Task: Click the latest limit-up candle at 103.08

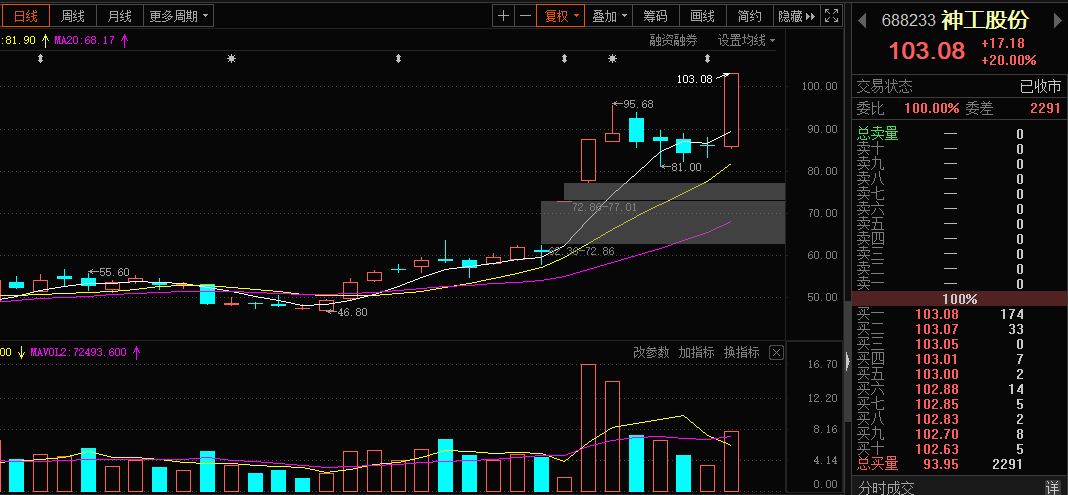Action: point(731,110)
